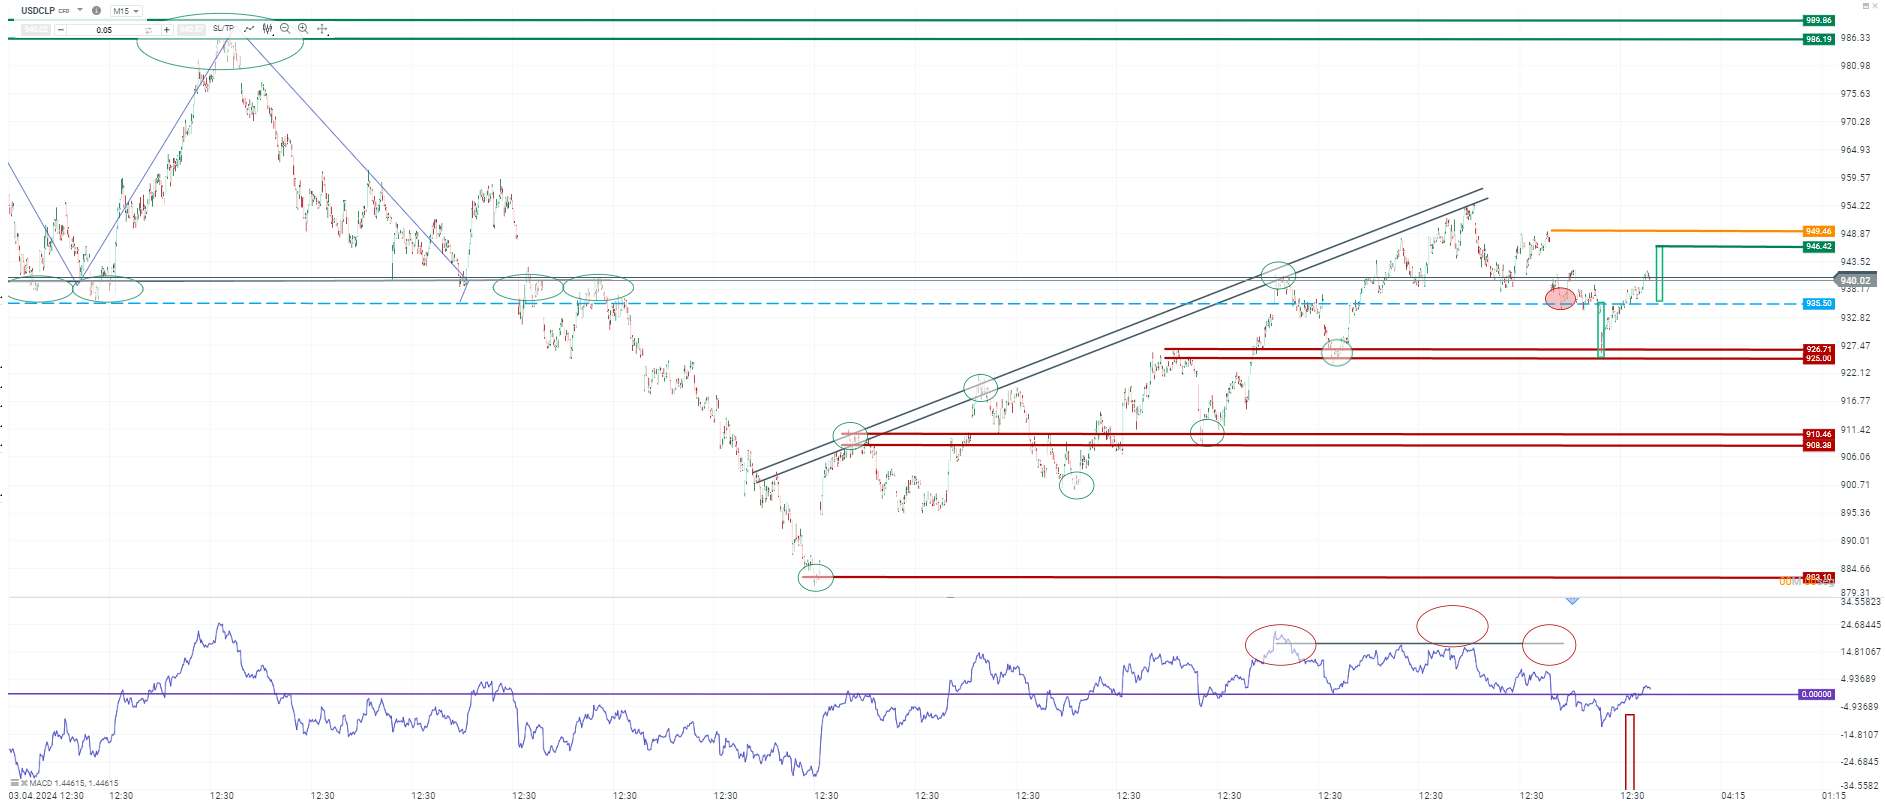Screen dimensions: 1885x805
Task: Click the 895.36 price axis value
Action: (x=1855, y=513)
